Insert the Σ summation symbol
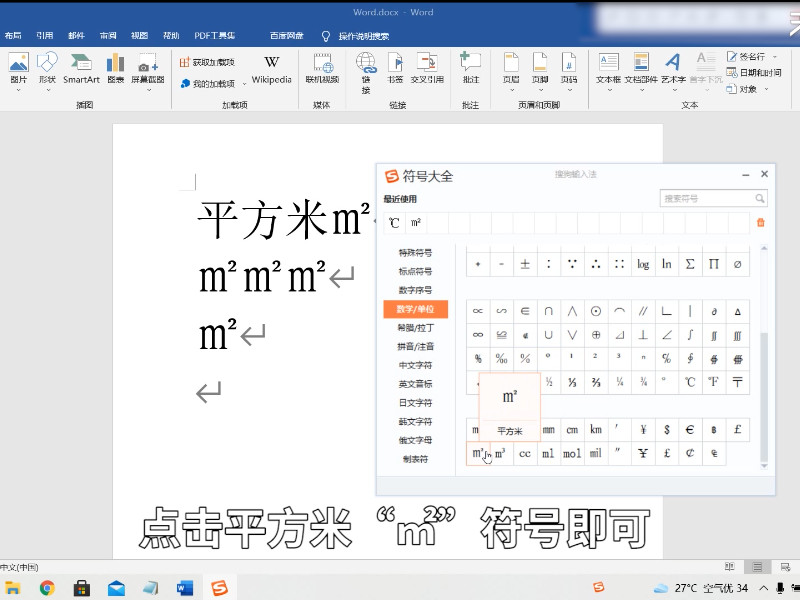Screen dimensions: 800x600 coord(690,264)
